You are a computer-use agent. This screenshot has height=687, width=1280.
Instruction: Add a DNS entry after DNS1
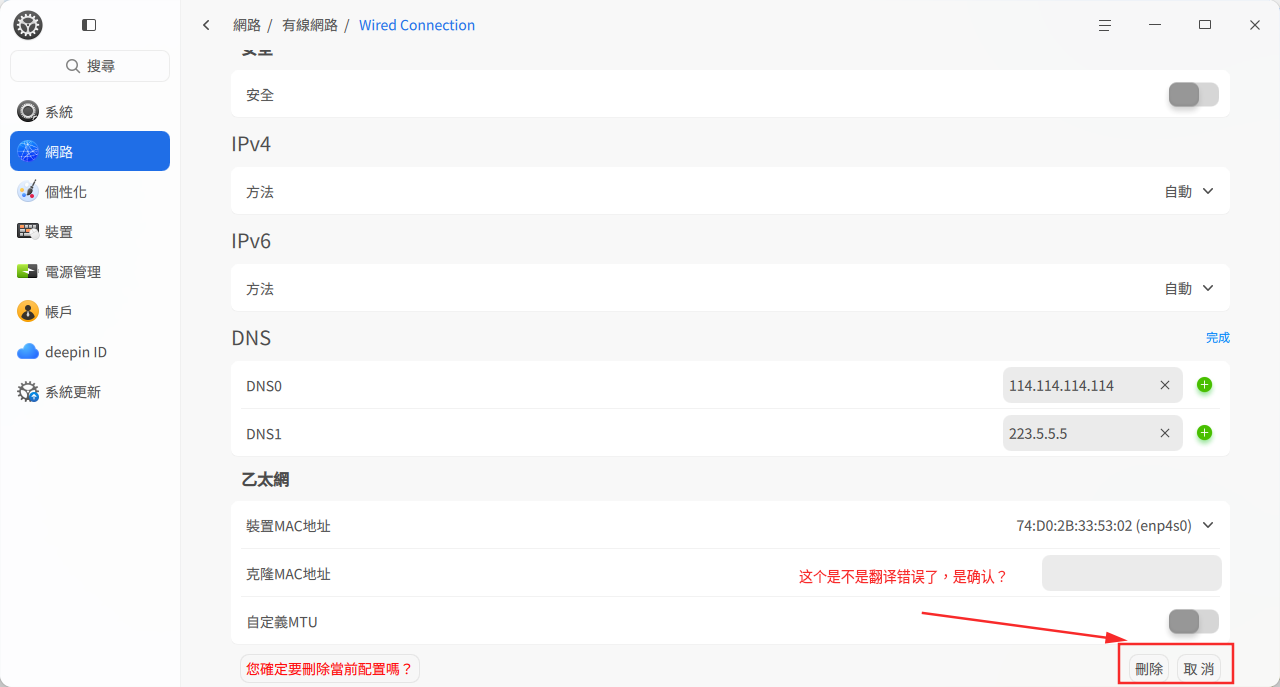[x=1205, y=433]
